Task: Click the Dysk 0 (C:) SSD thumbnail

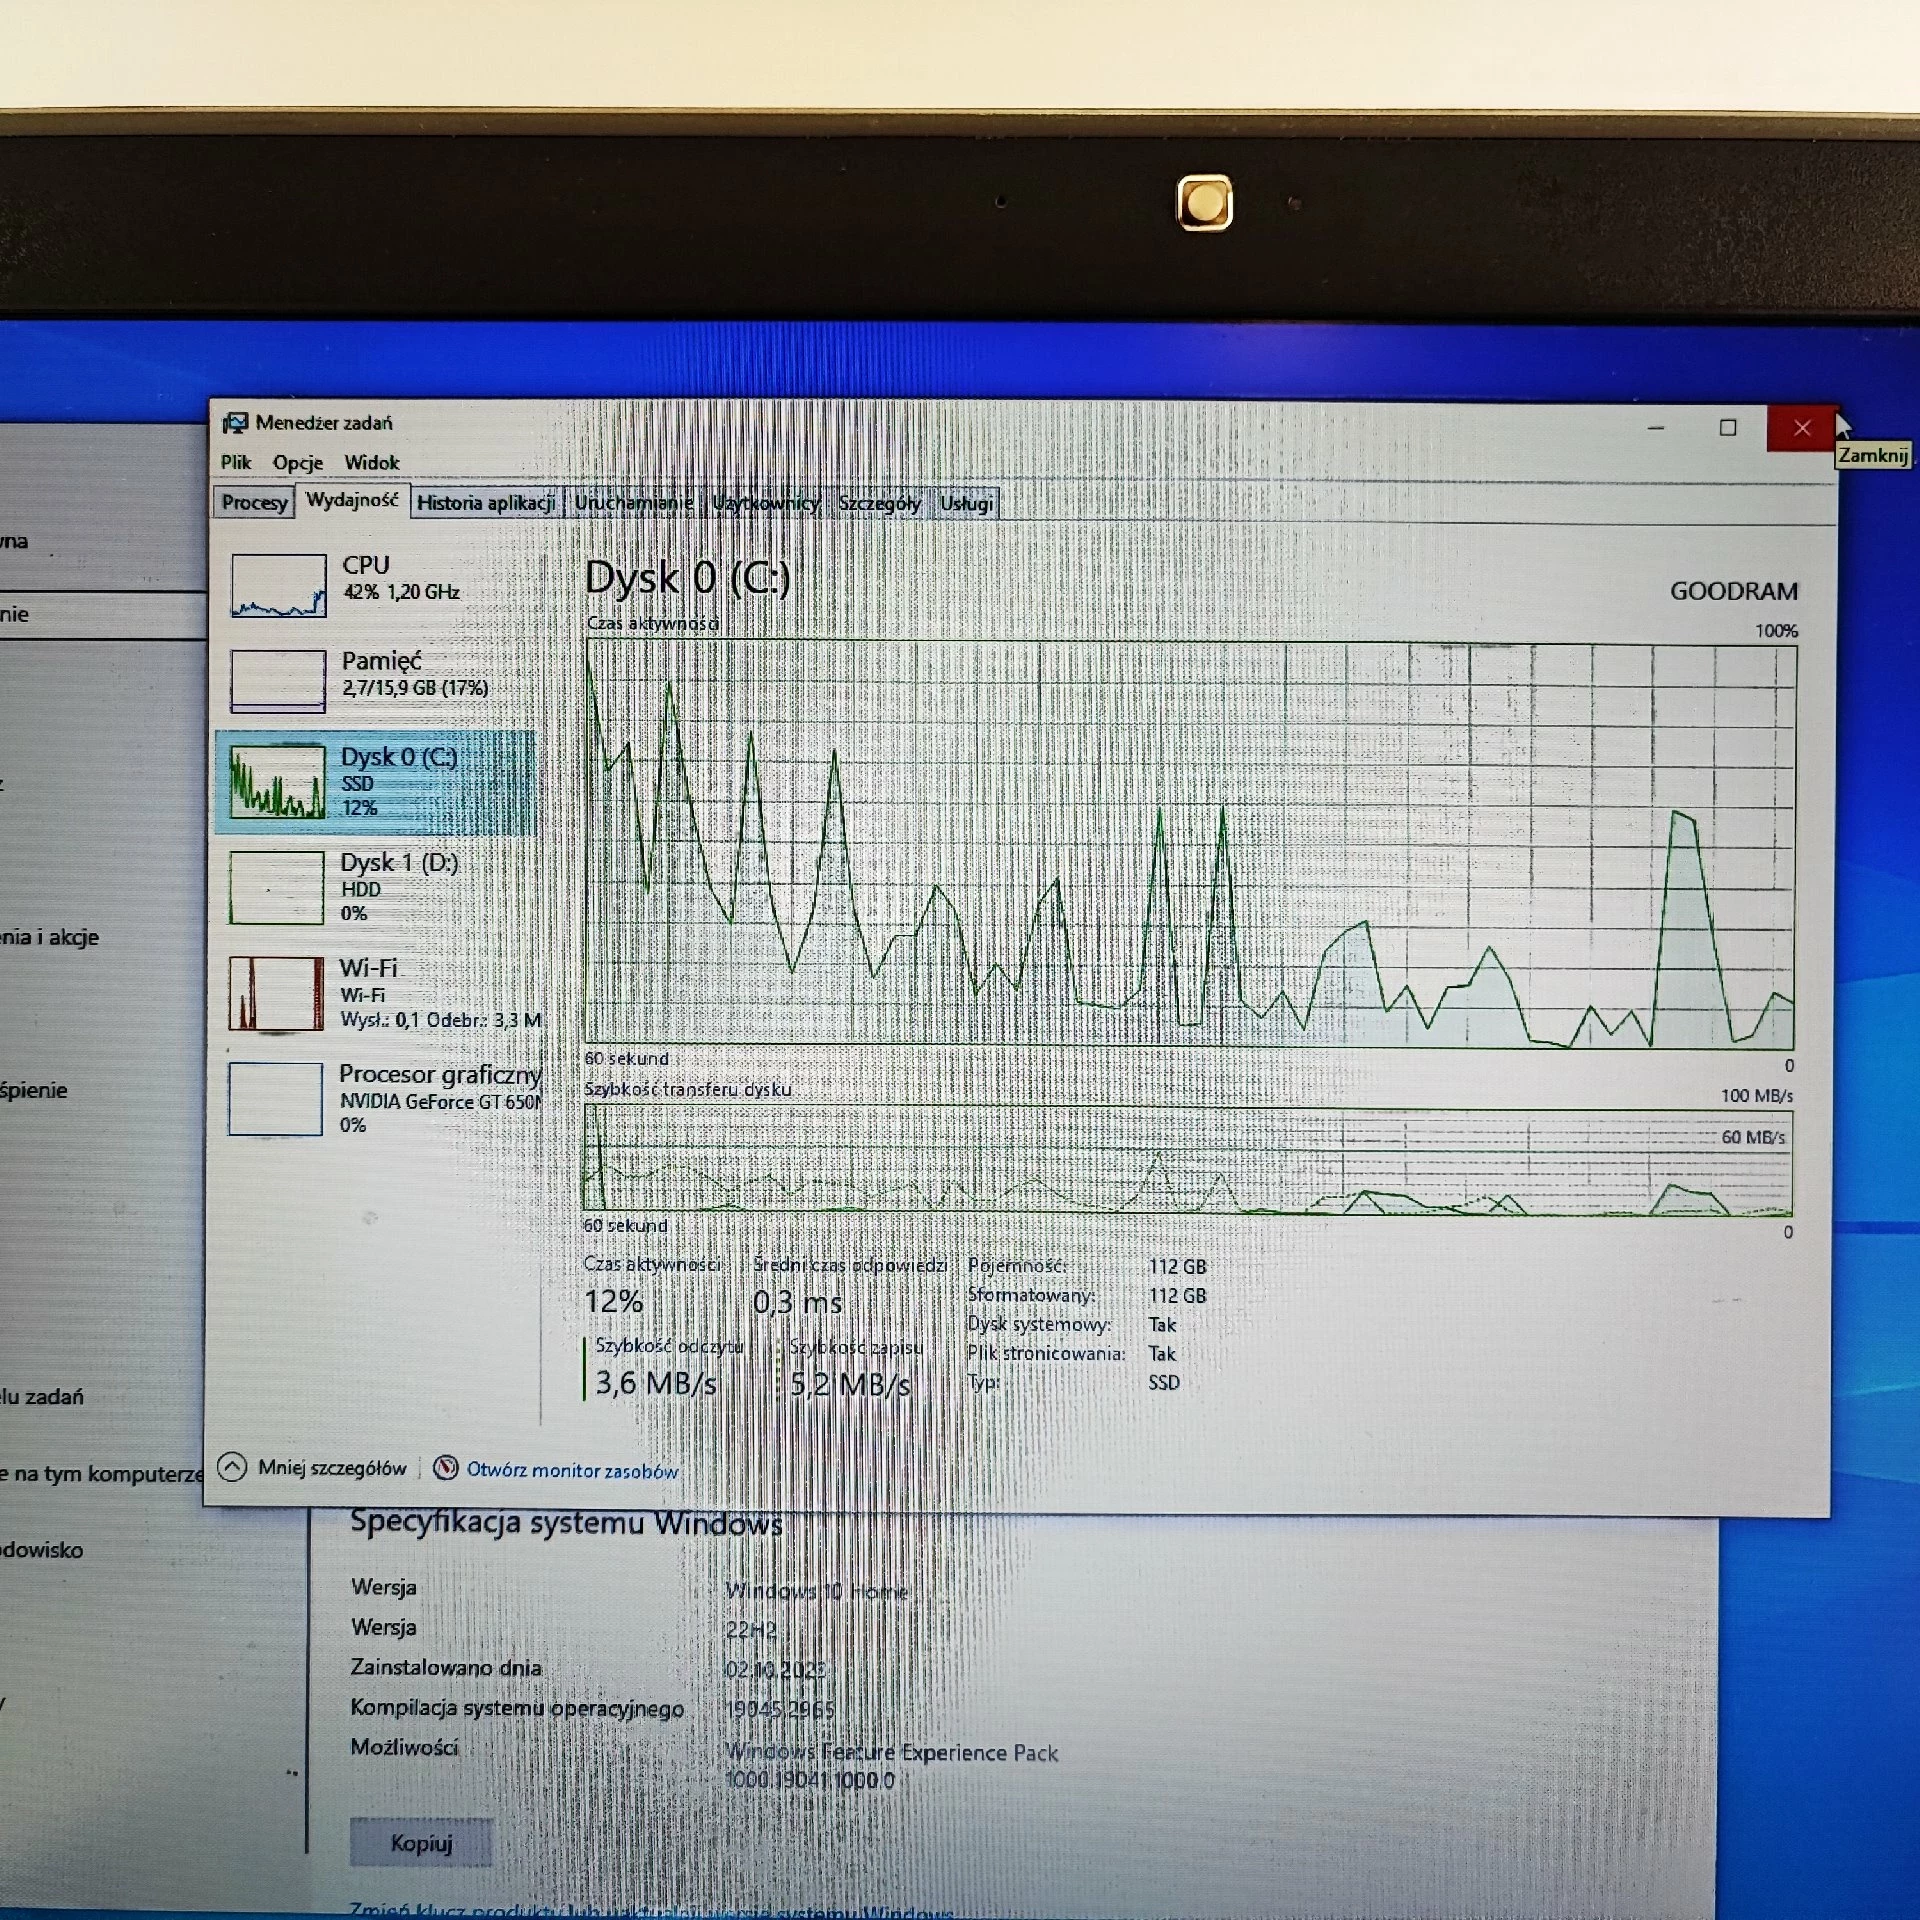Action: 277,781
